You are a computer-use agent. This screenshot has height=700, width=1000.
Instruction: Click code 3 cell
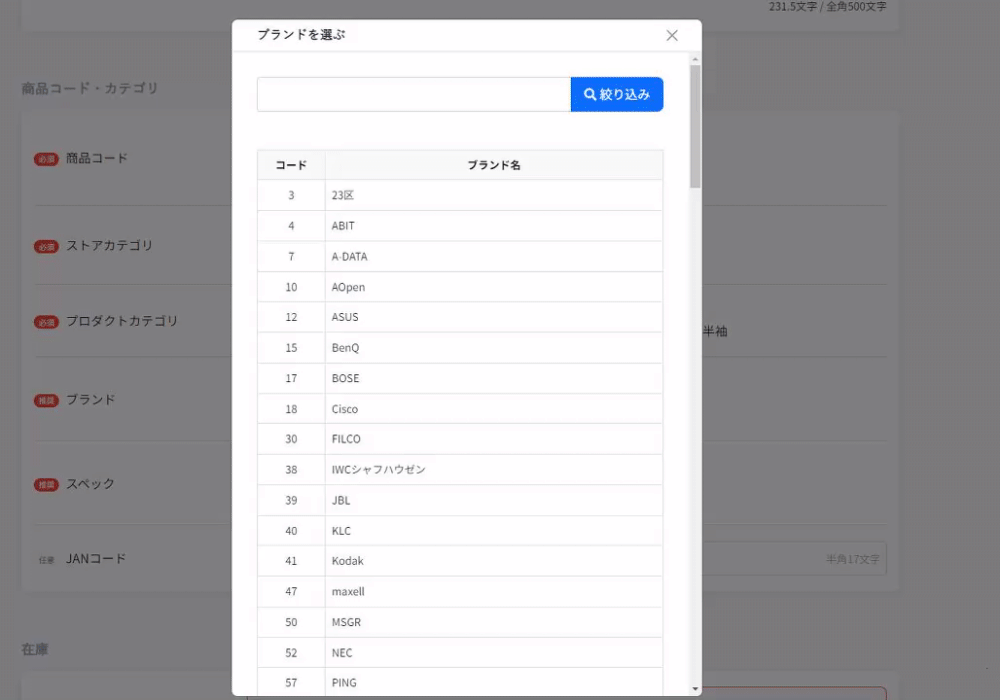coord(291,195)
